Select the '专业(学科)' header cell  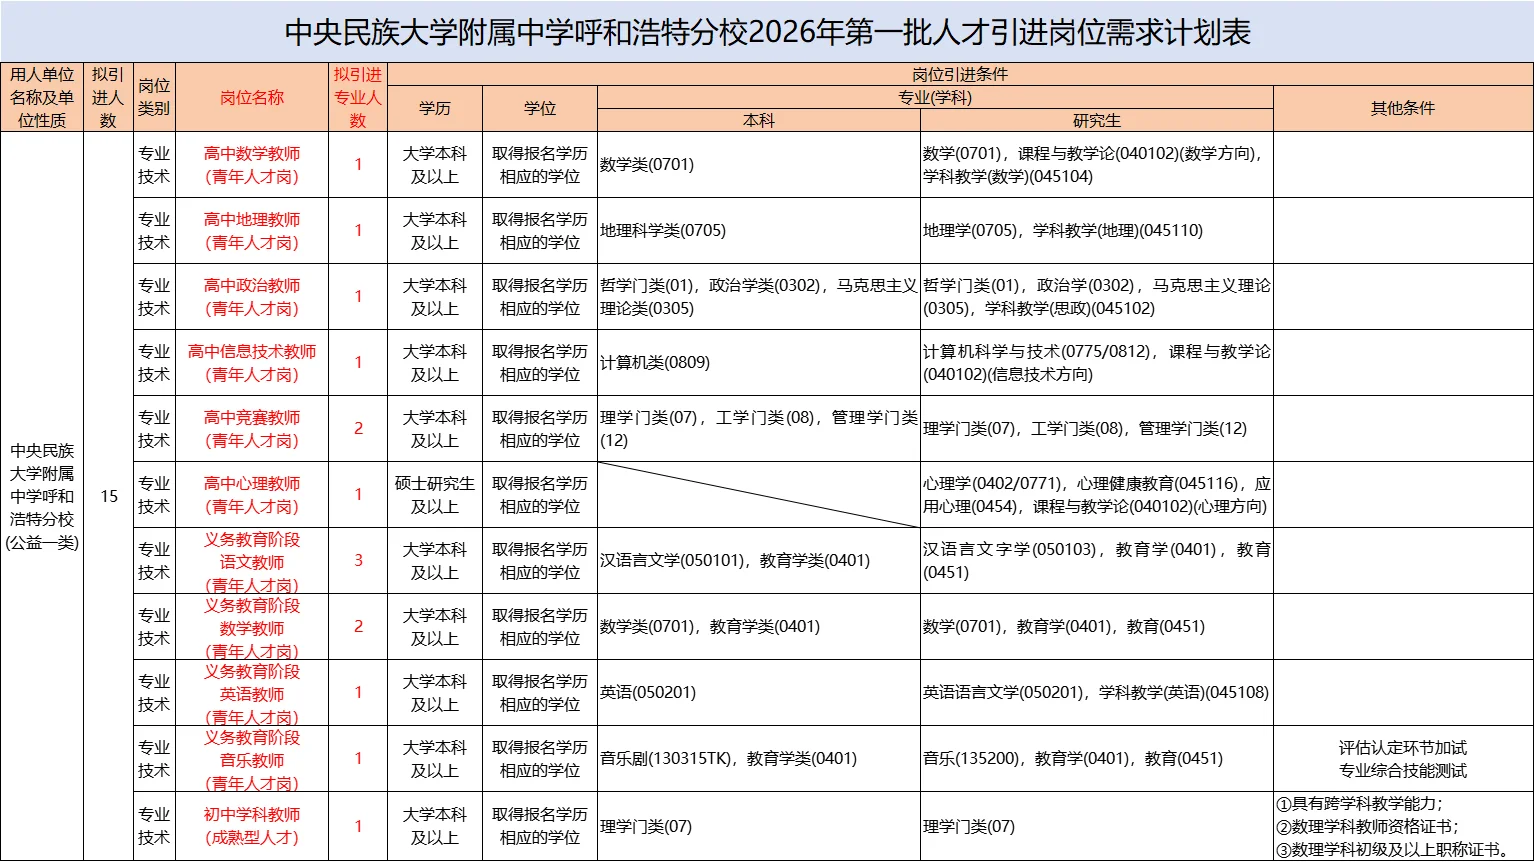tap(935, 97)
